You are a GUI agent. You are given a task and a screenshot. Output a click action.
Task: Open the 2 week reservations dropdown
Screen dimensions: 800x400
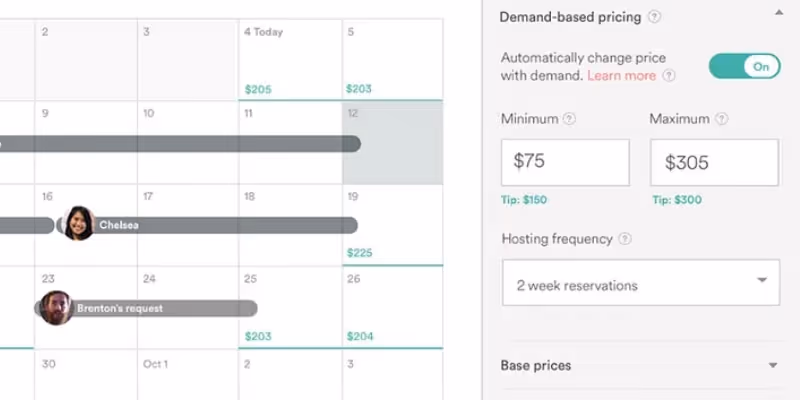(640, 285)
